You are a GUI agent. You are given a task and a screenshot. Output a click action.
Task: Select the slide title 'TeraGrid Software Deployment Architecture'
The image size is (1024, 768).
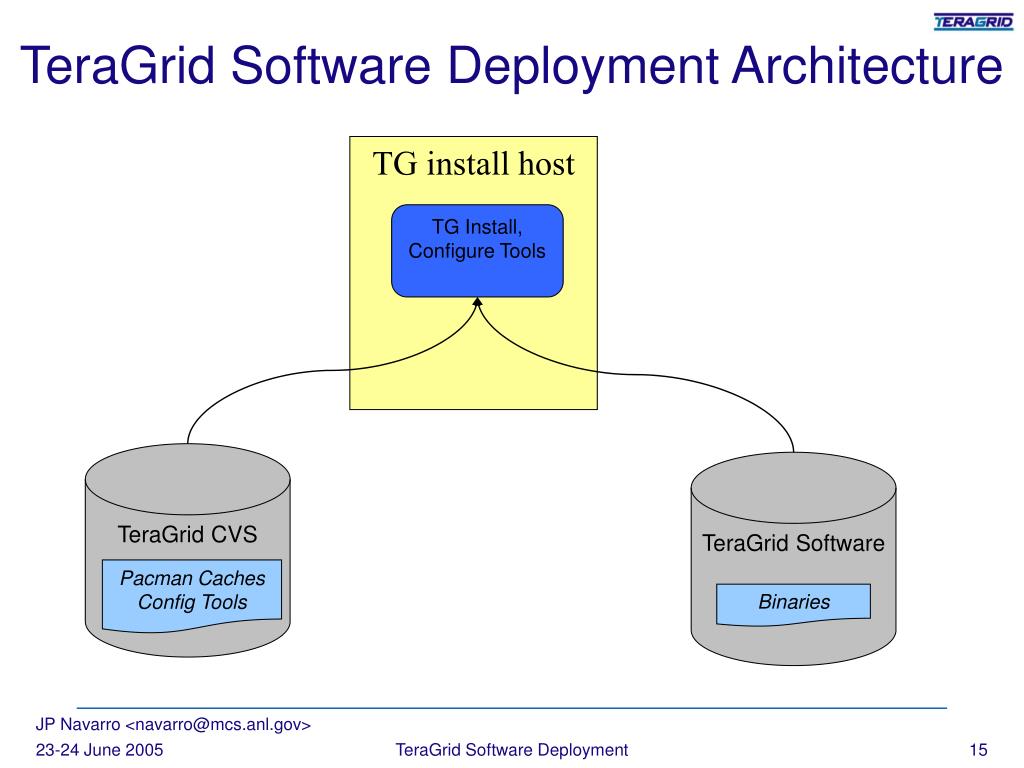coord(511,67)
